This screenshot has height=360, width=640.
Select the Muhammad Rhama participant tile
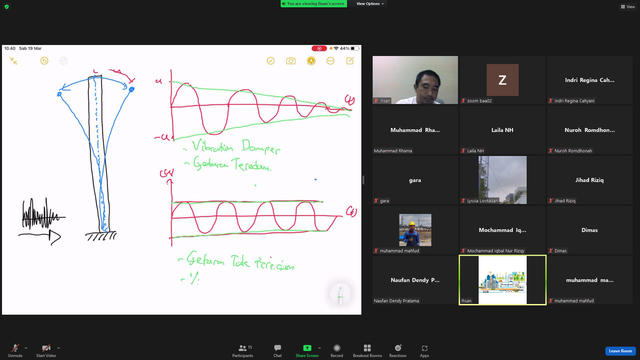[x=415, y=130]
